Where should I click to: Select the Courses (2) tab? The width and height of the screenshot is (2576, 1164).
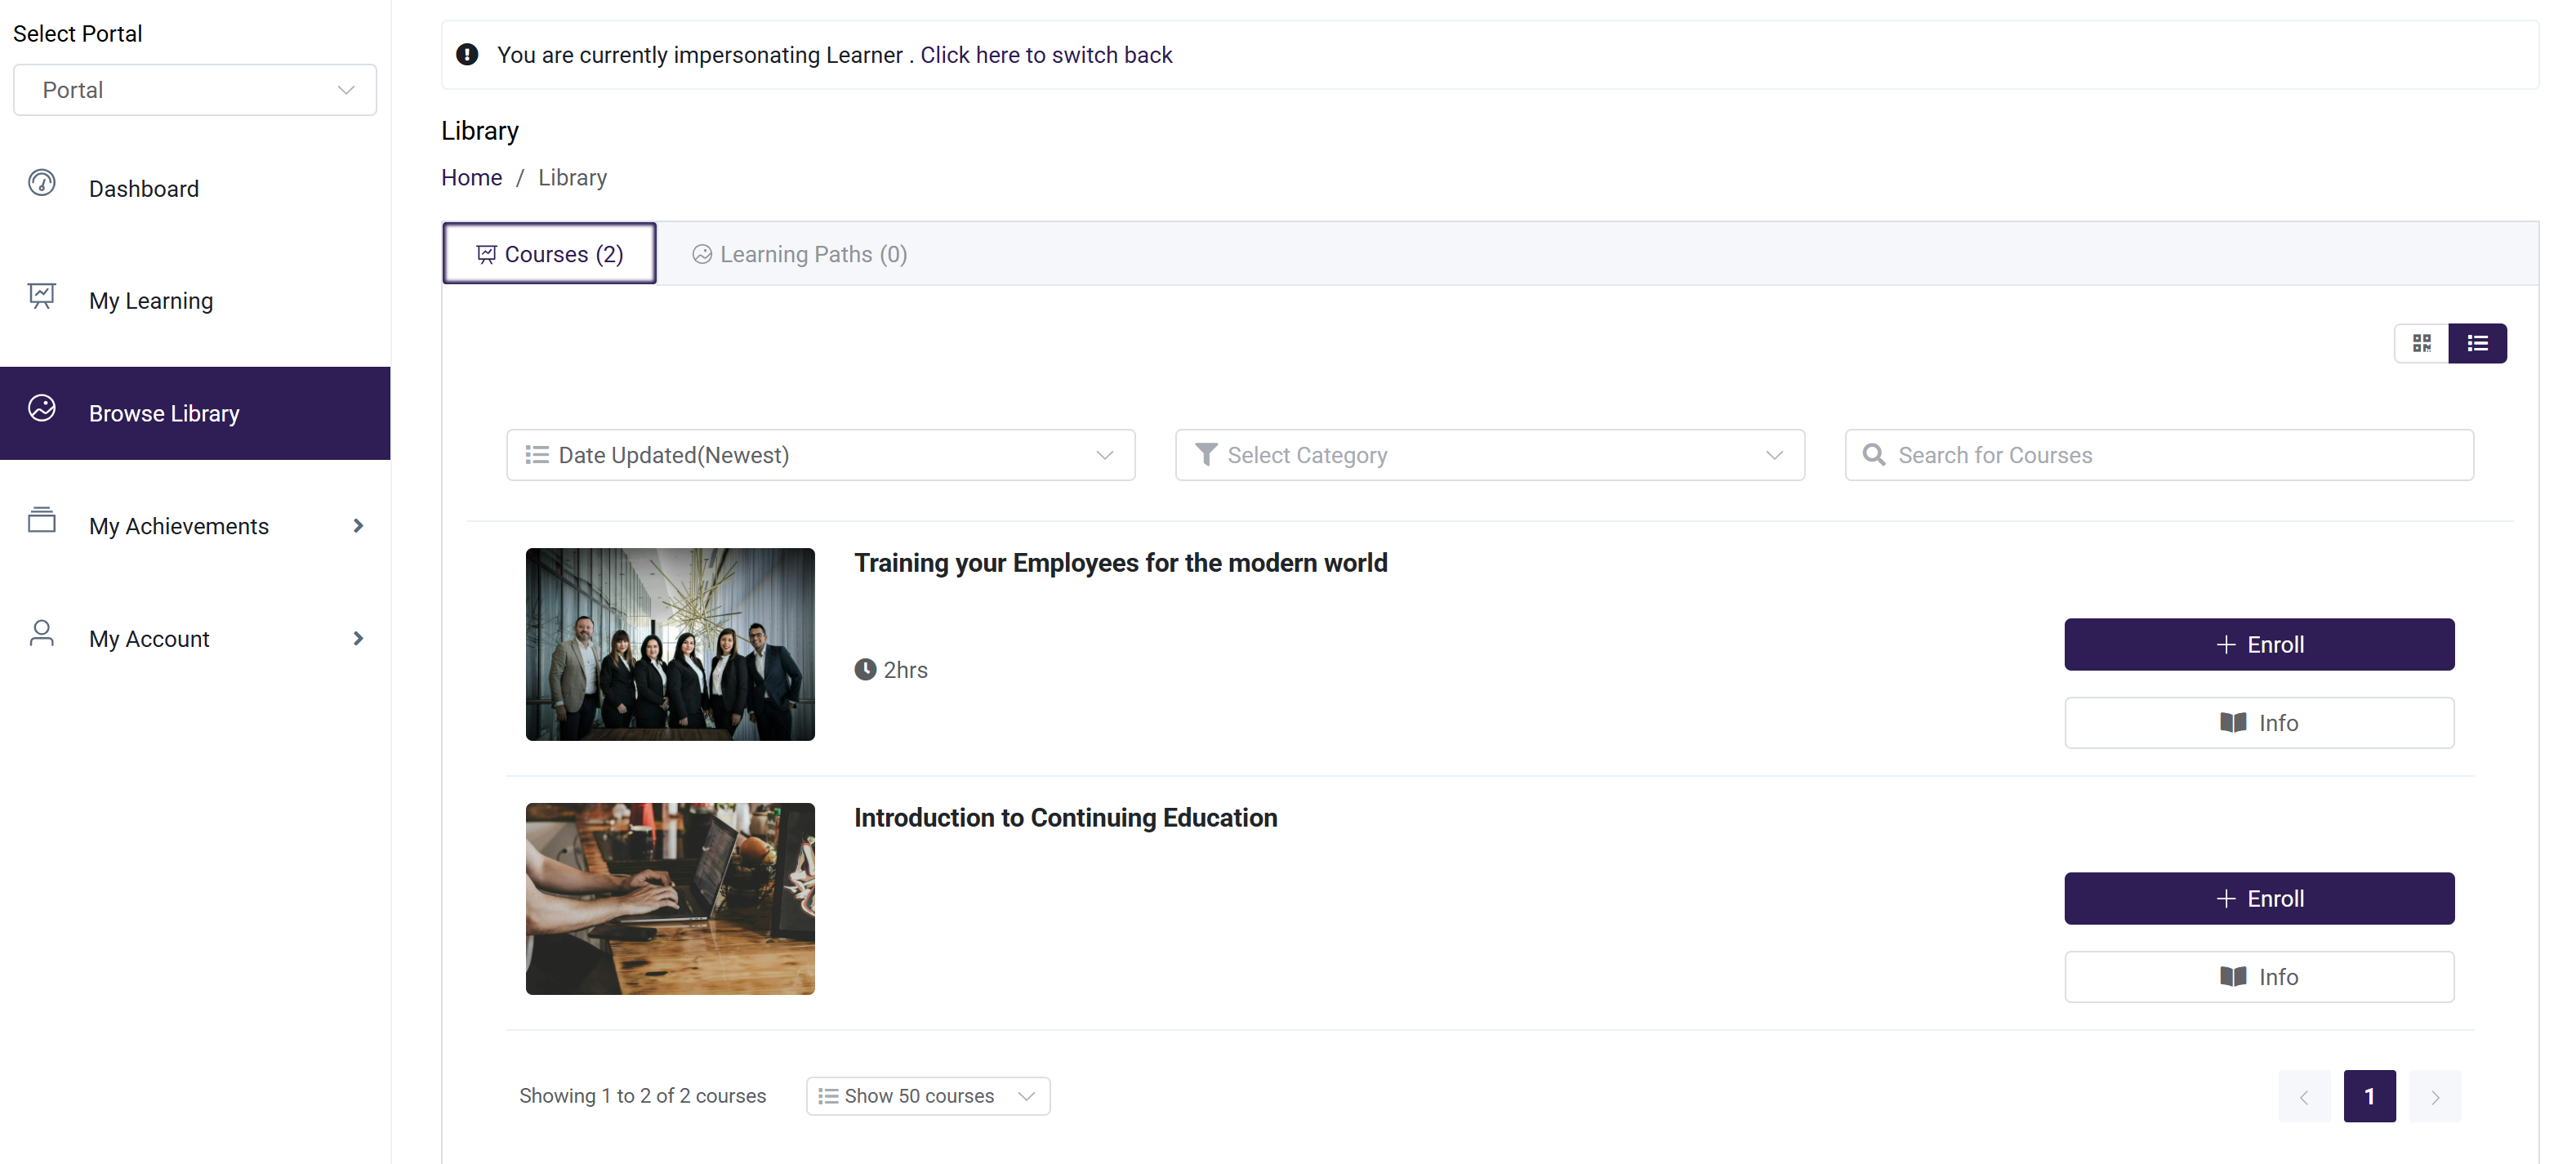pos(550,254)
